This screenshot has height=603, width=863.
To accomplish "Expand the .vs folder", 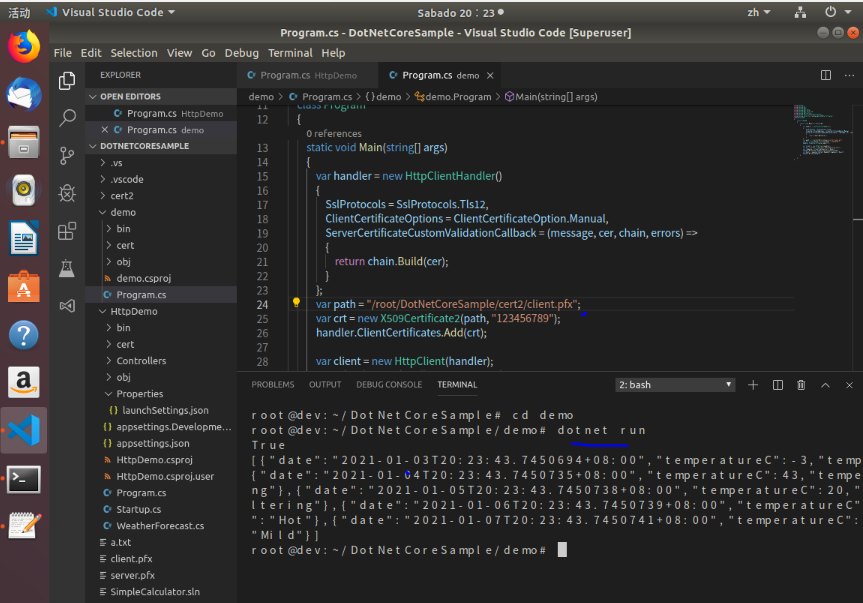I will click(x=161, y=163).
